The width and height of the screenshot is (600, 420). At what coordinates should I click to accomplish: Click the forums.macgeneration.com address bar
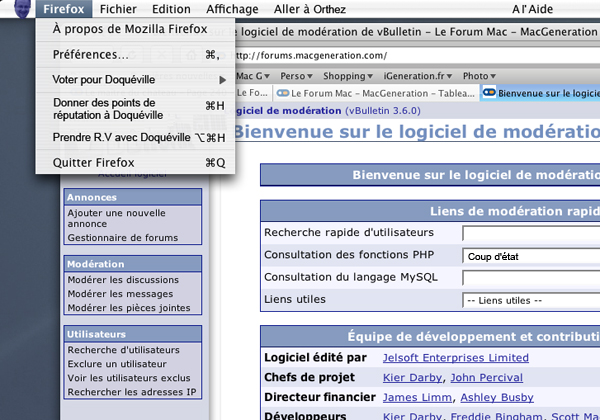[x=400, y=55]
